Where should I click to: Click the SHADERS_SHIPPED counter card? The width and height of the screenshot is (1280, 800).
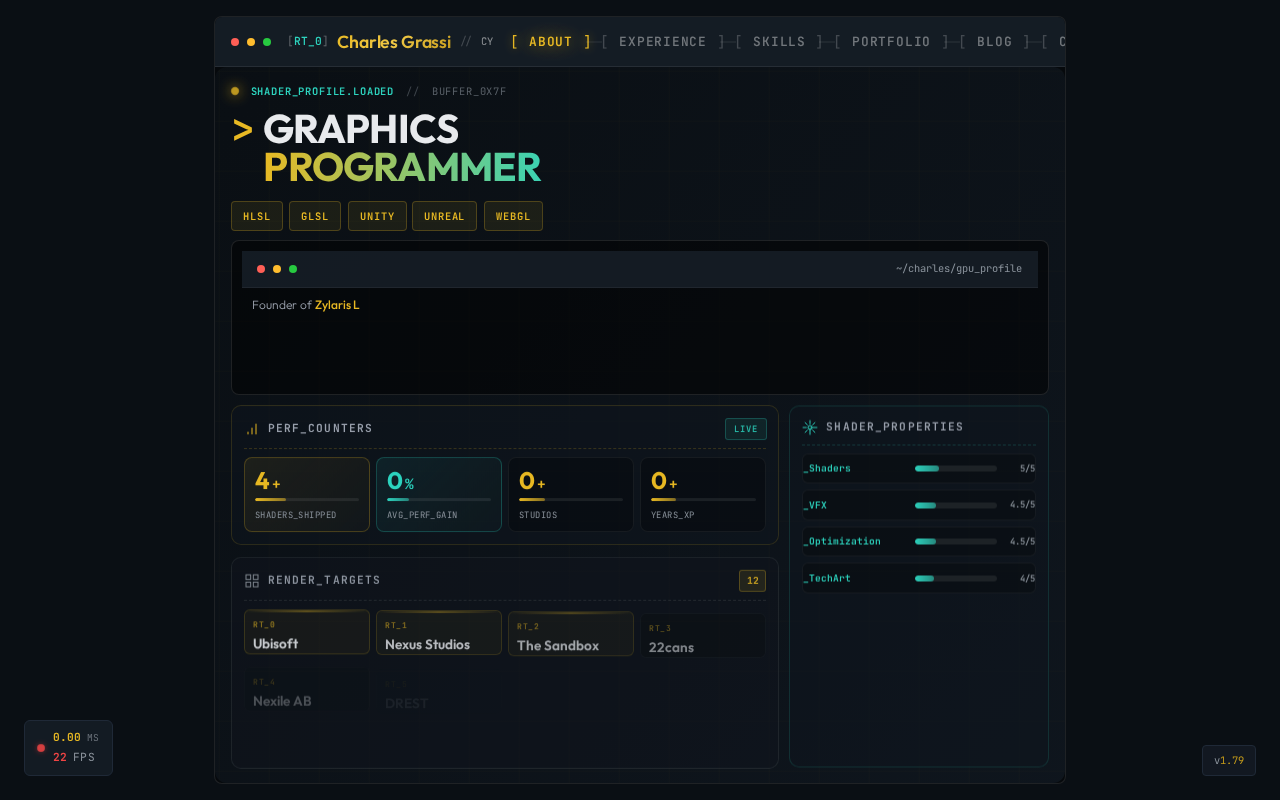(307, 494)
